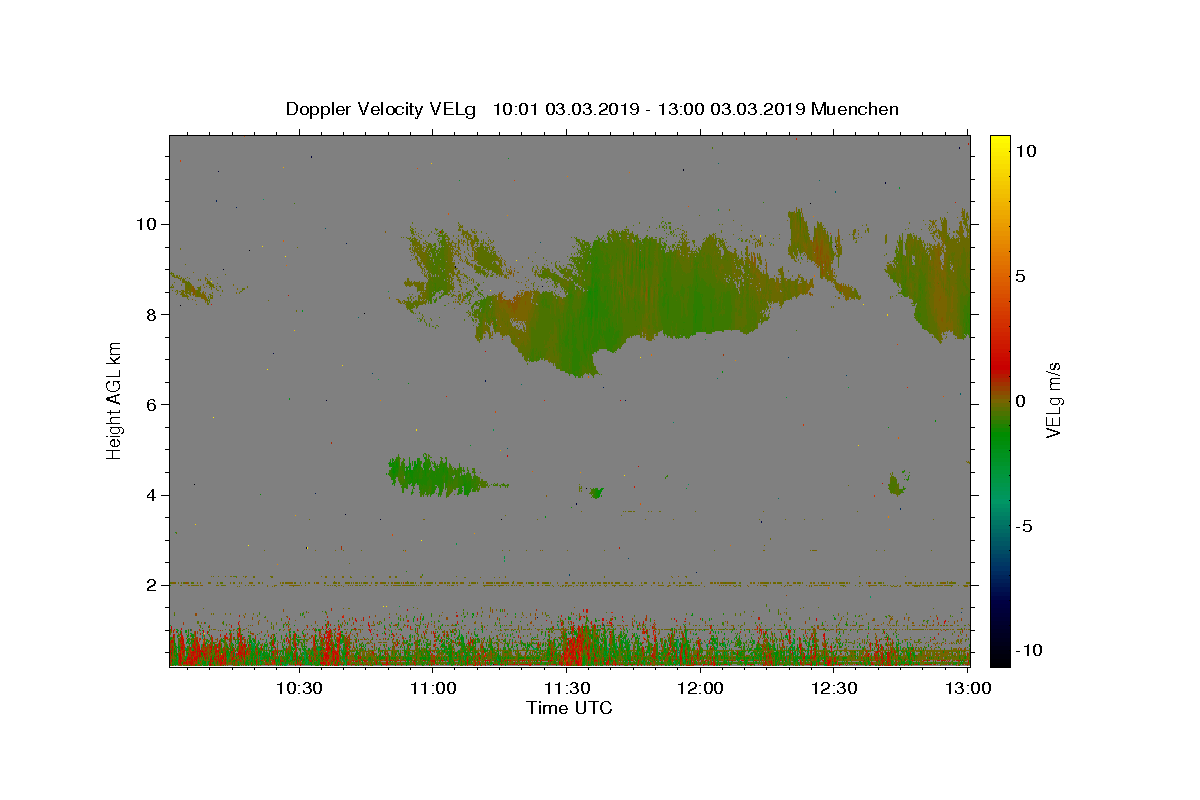The image size is (1200, 800).
Task: Click the yellow top of the velocity colorbar
Action: pos(1000,145)
